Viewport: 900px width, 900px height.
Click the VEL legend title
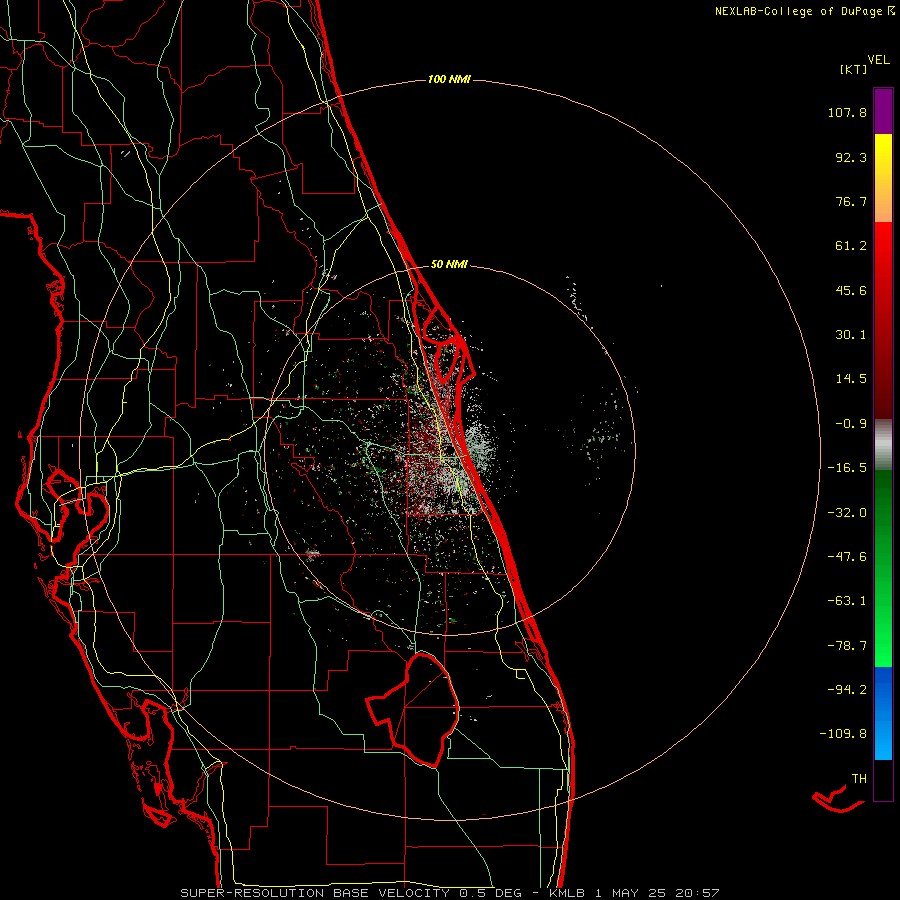[878, 60]
